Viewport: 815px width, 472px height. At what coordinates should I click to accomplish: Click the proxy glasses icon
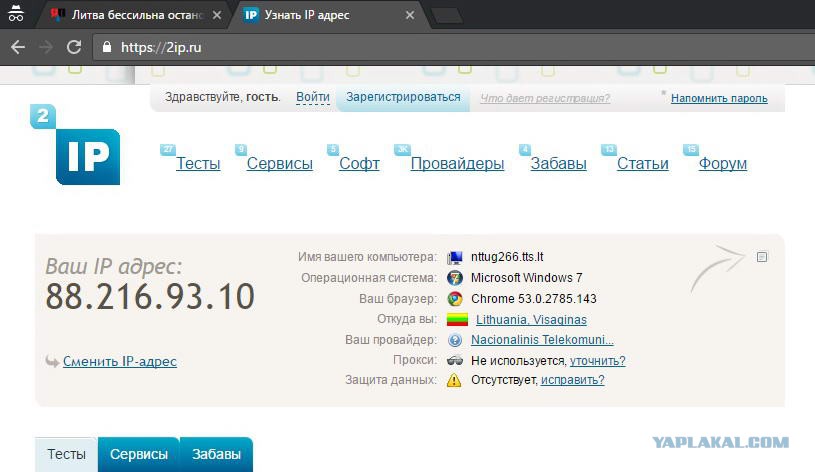coord(455,360)
